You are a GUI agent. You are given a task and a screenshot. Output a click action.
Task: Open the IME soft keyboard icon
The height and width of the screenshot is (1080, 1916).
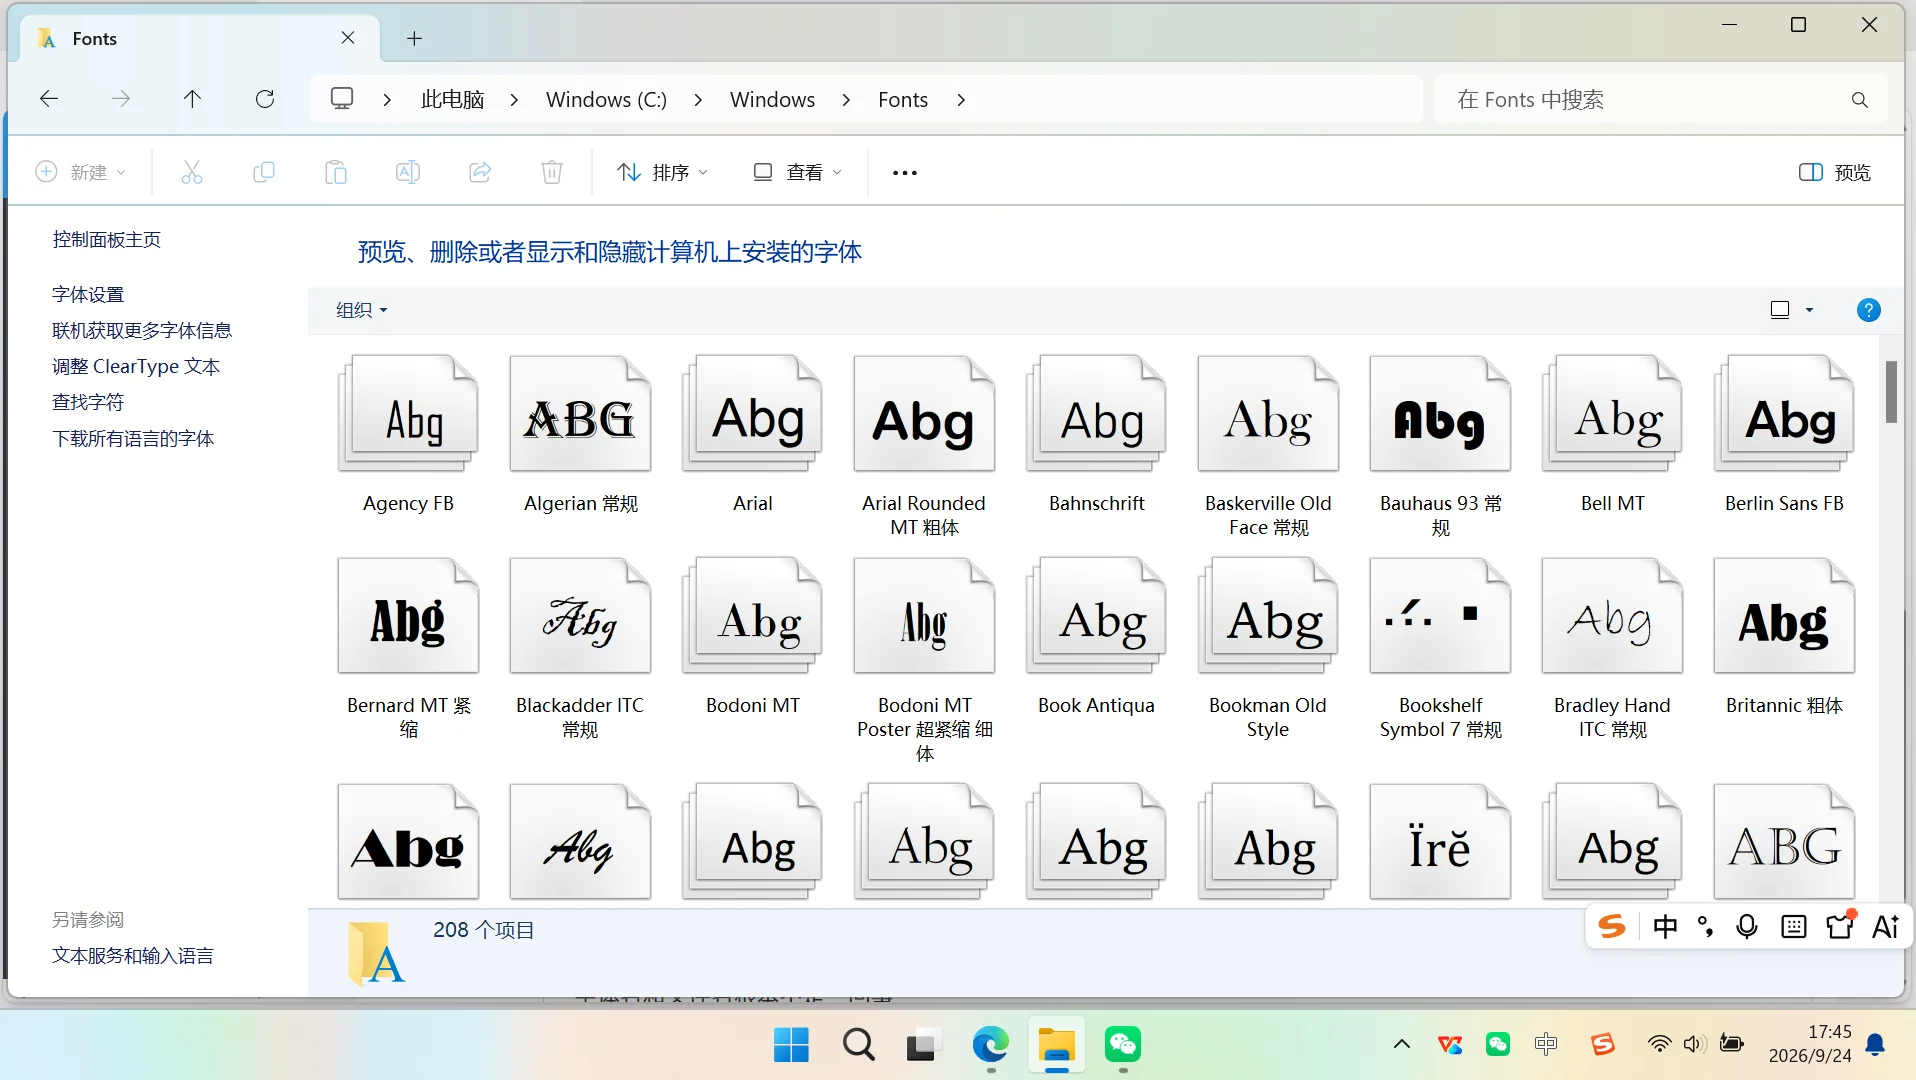[1794, 927]
